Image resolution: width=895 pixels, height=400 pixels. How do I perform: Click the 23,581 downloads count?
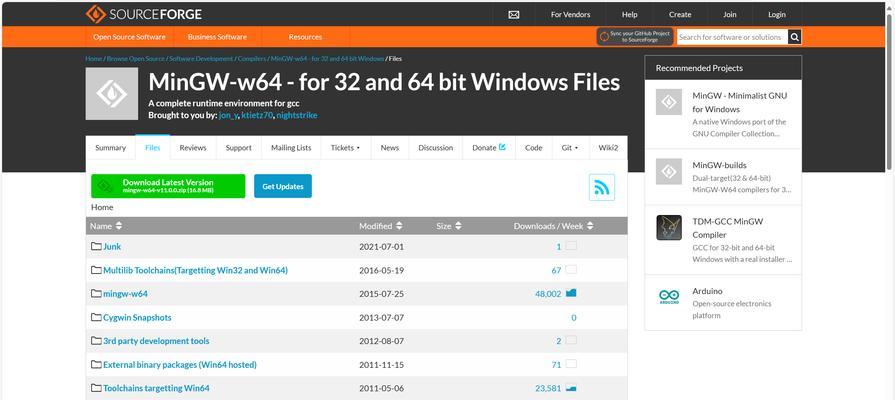click(x=549, y=388)
